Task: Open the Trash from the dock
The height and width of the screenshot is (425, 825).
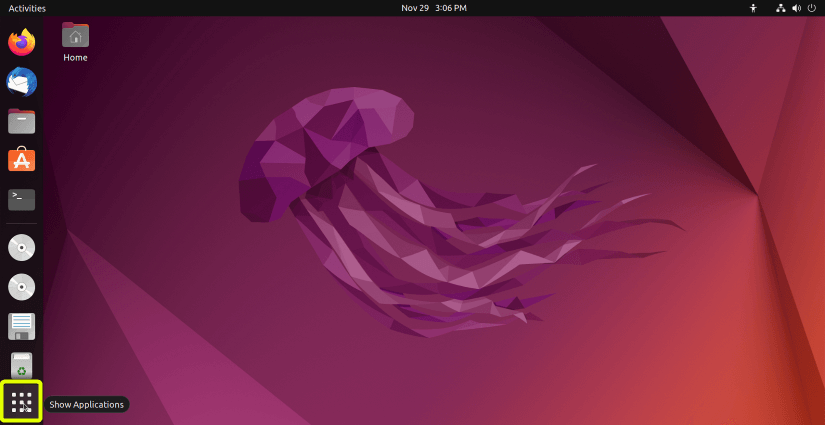Action: [22, 366]
